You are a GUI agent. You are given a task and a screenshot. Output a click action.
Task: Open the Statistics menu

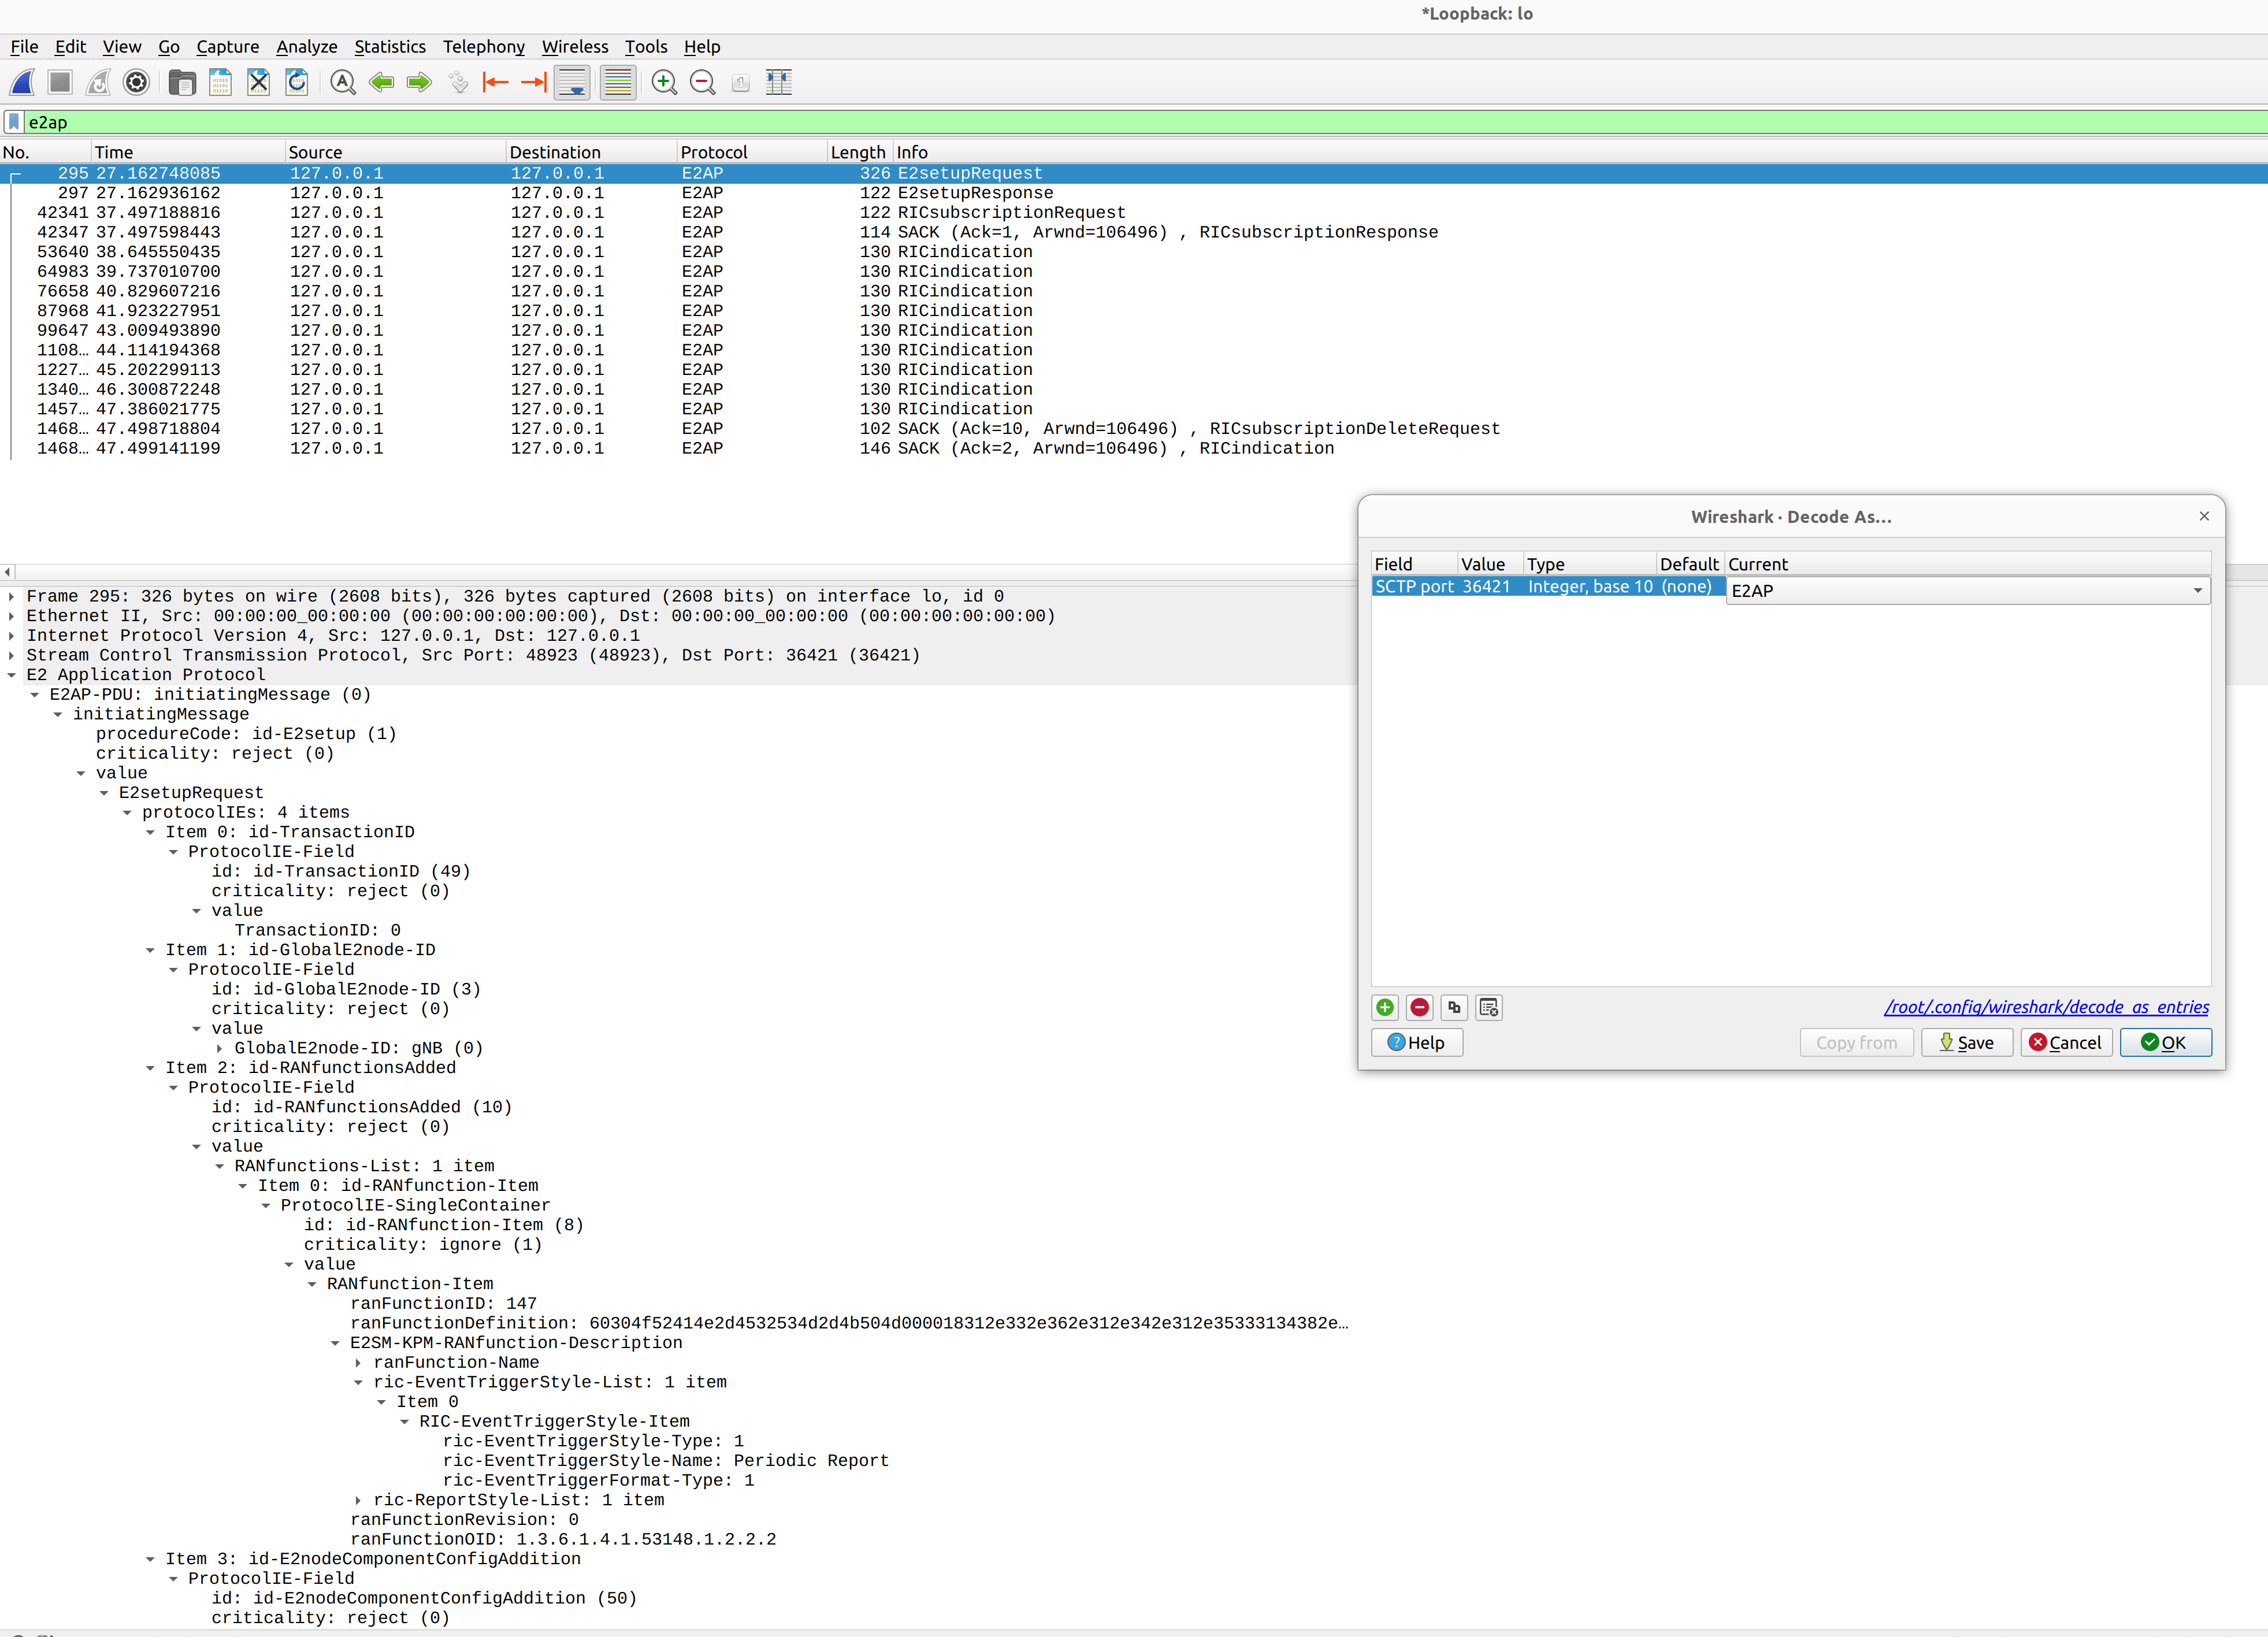click(389, 47)
